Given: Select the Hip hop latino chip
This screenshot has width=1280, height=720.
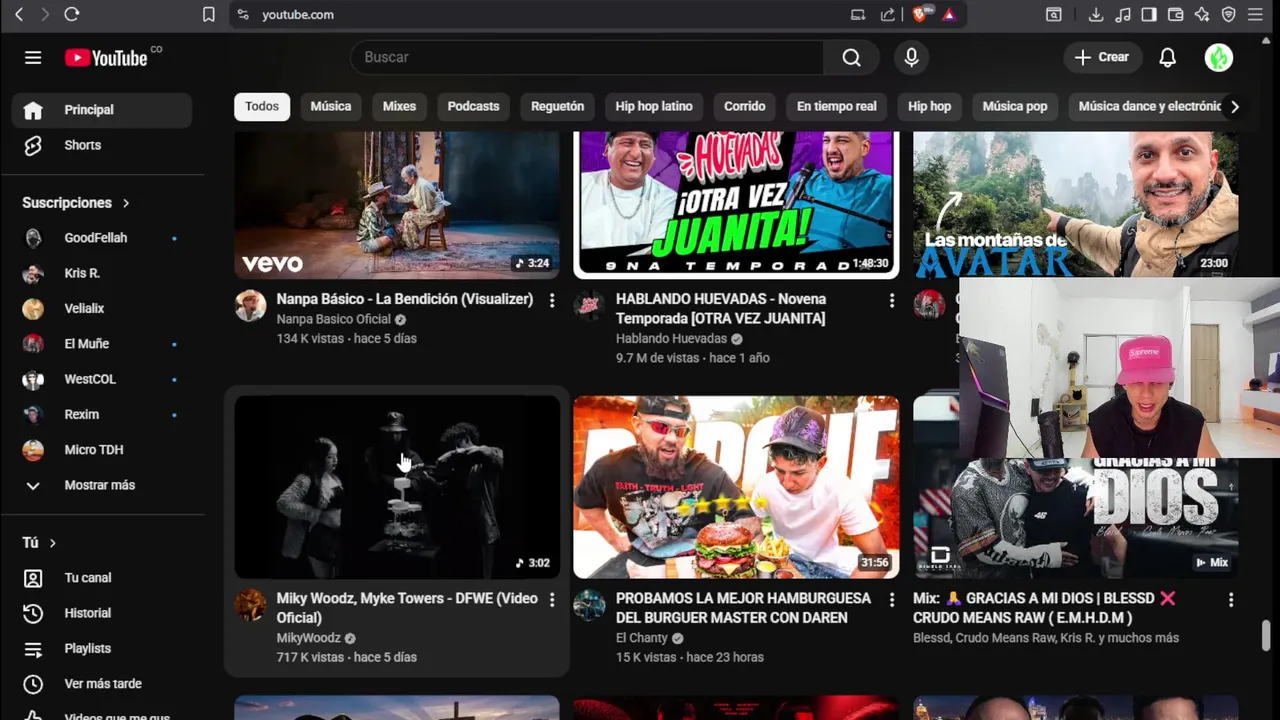Looking at the screenshot, I should tap(654, 106).
